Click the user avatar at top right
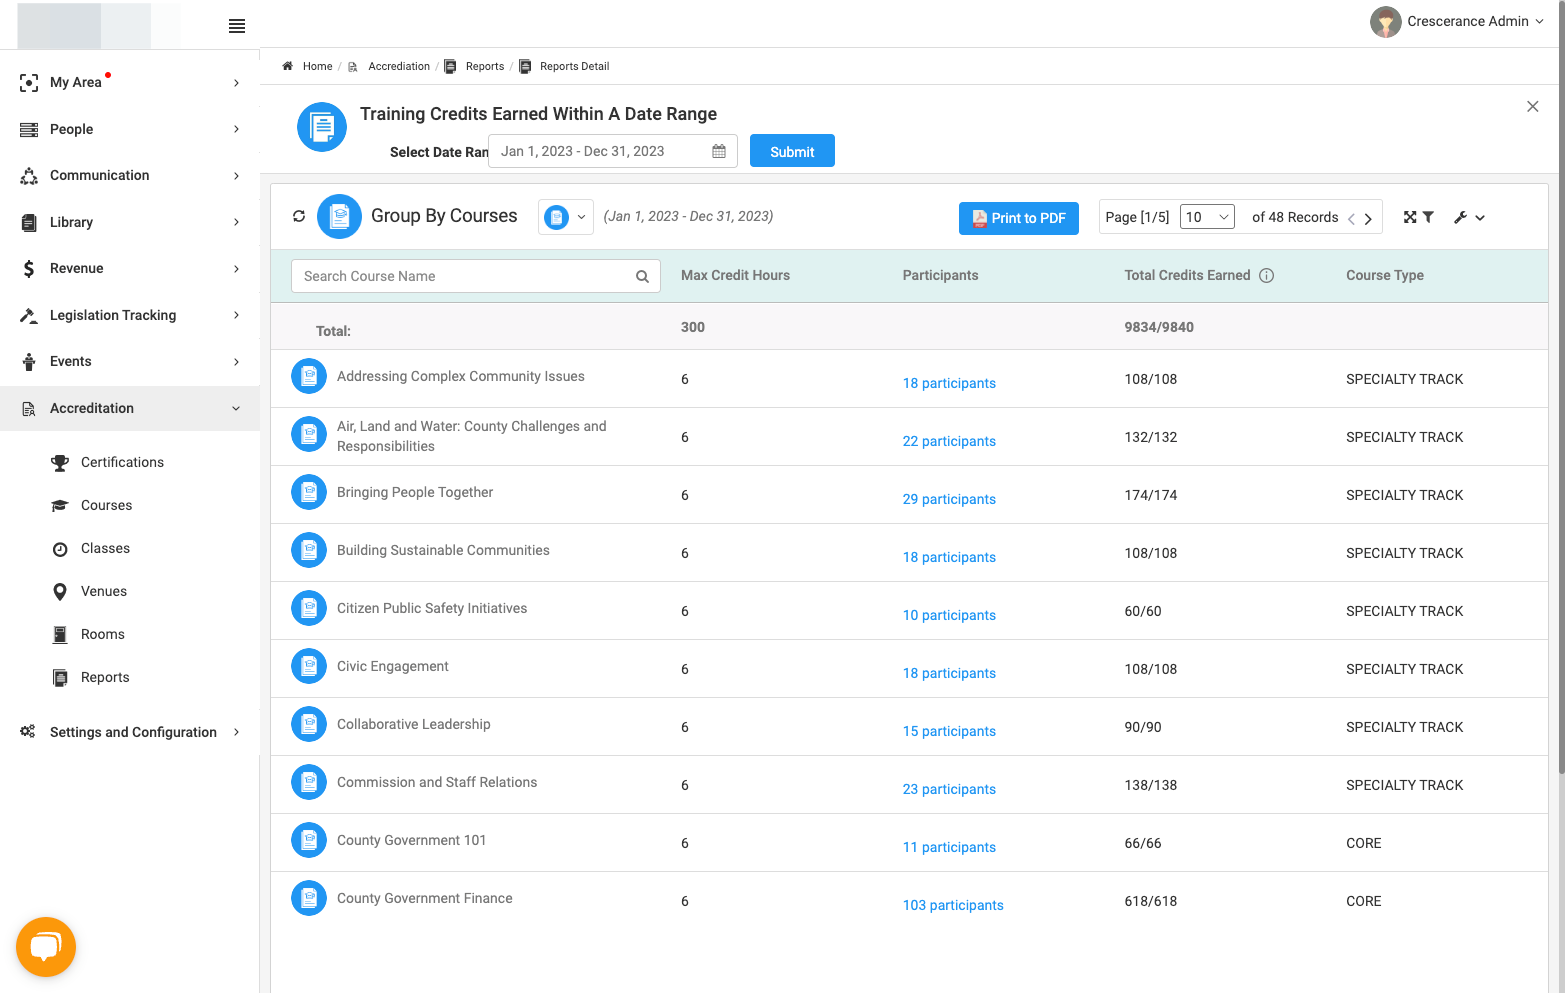1565x993 pixels. click(x=1386, y=22)
